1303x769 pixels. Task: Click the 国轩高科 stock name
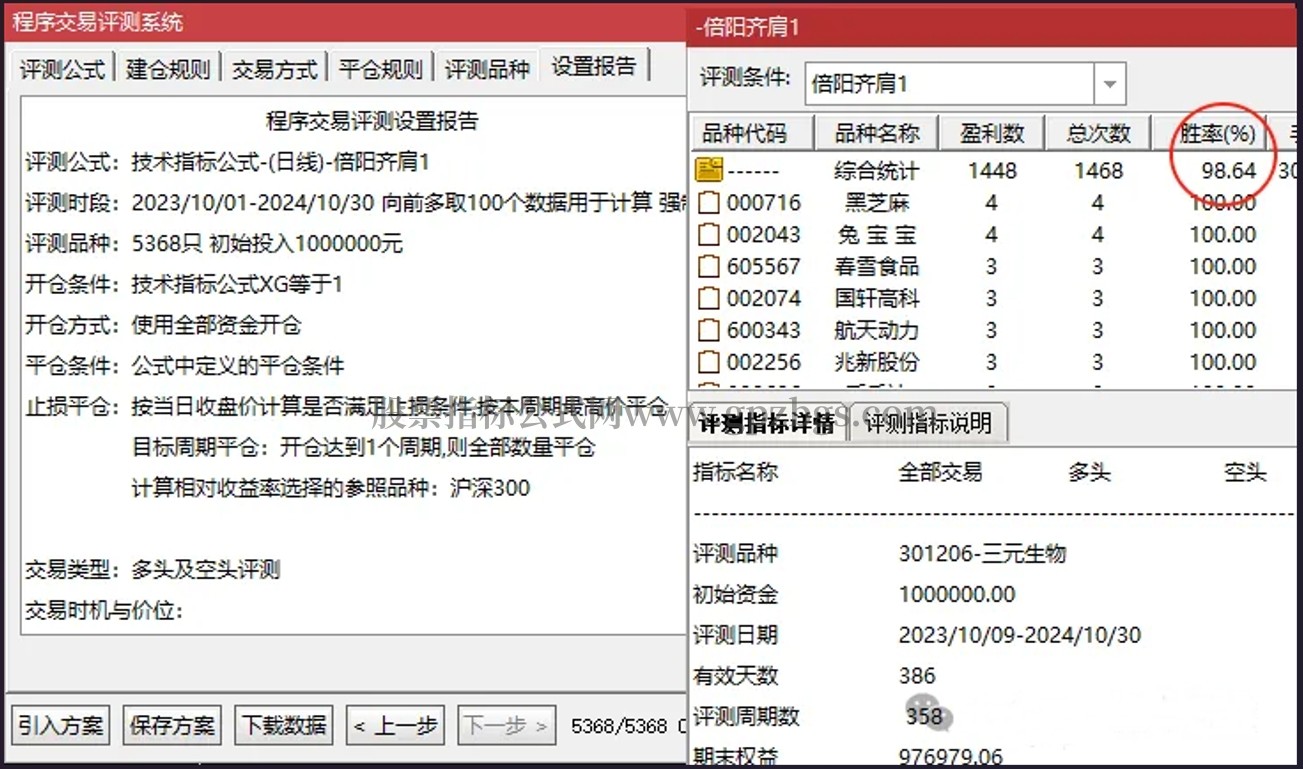pyautogui.click(x=876, y=299)
